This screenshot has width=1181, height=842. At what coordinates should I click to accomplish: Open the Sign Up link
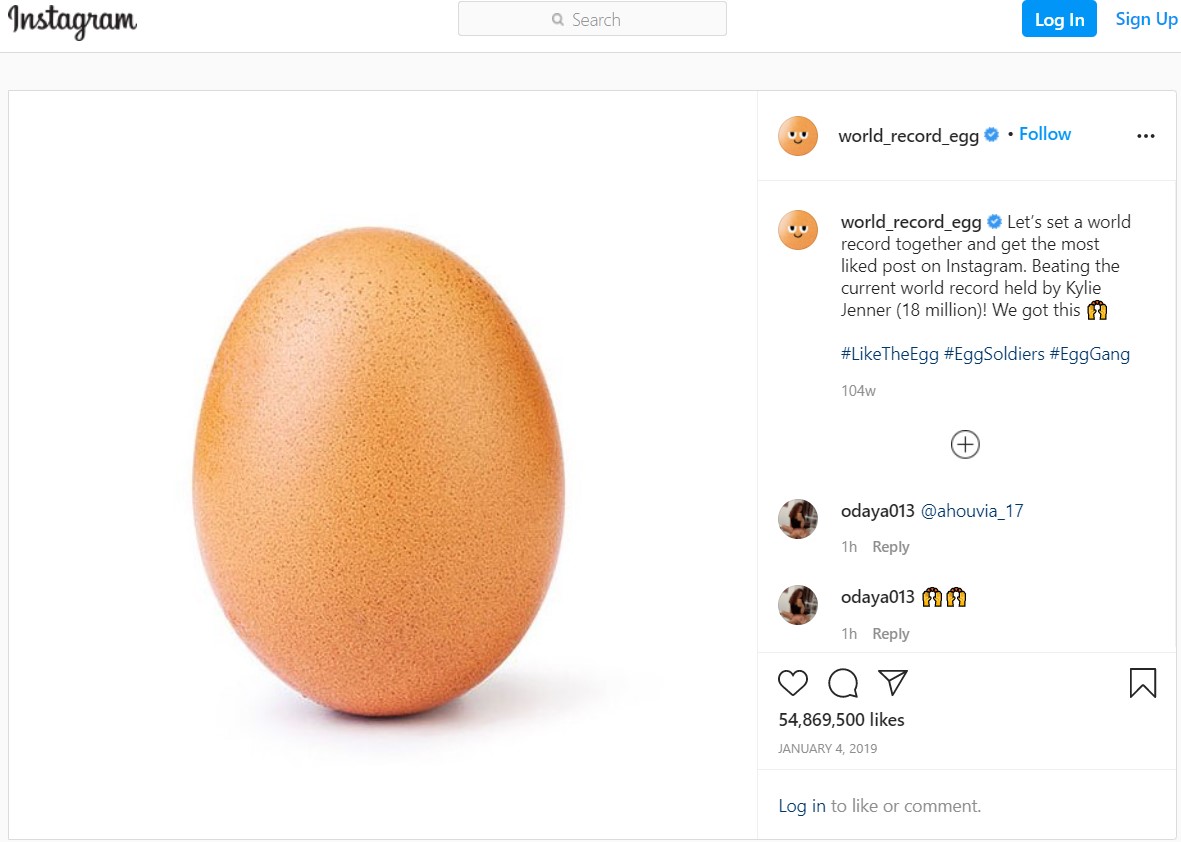pyautogui.click(x=1146, y=19)
